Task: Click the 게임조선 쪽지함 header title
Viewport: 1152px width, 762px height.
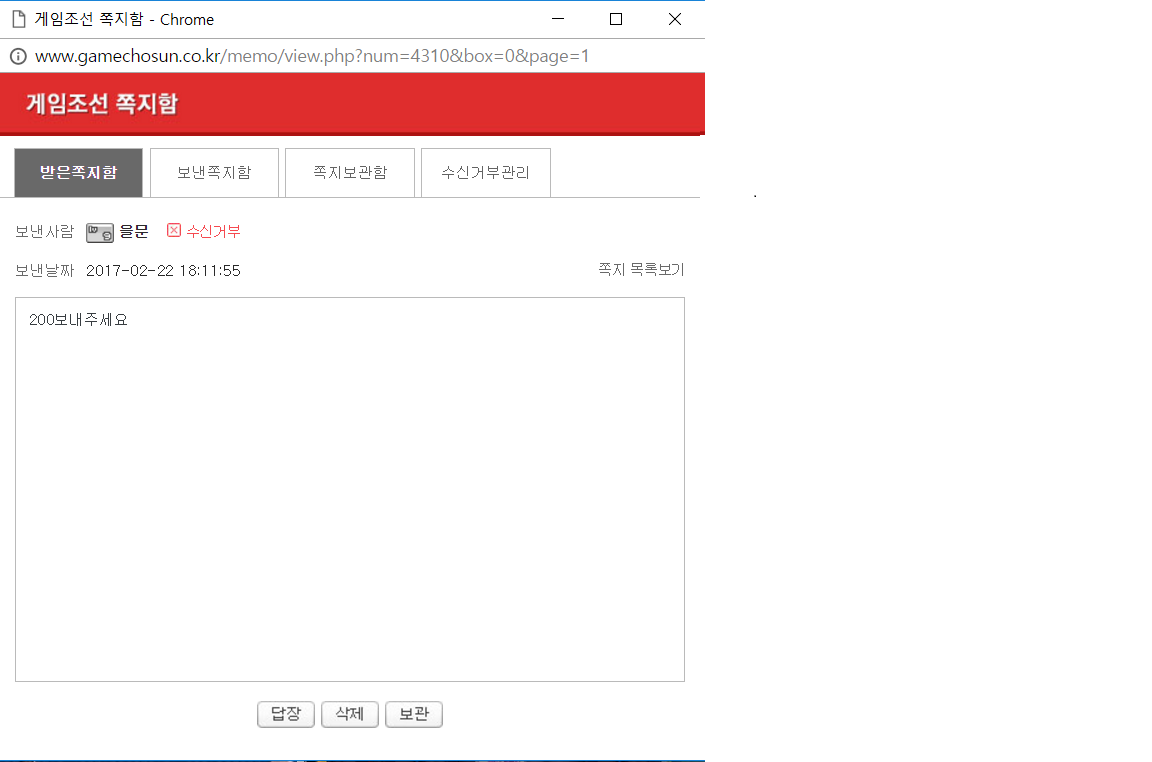Action: [102, 104]
